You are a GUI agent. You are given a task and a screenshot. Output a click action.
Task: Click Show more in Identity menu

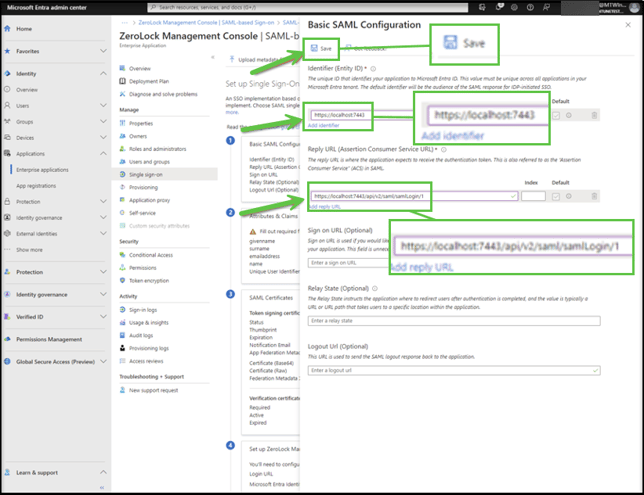click(x=29, y=250)
